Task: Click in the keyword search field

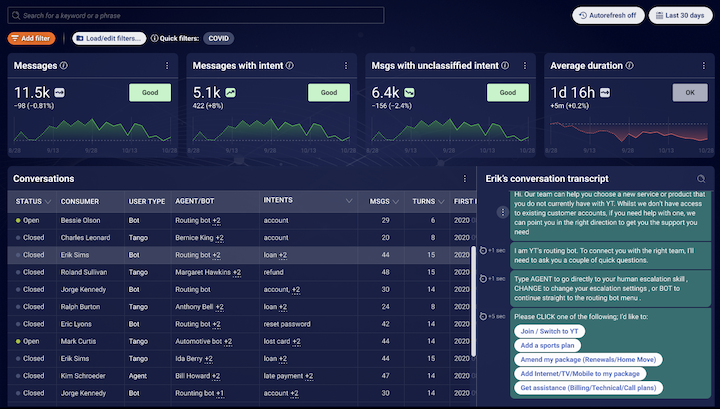Action: pos(196,16)
